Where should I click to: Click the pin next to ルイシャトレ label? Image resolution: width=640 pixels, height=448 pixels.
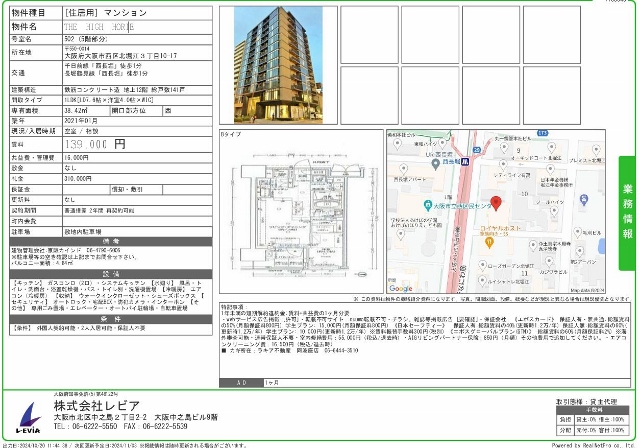pos(482,281)
